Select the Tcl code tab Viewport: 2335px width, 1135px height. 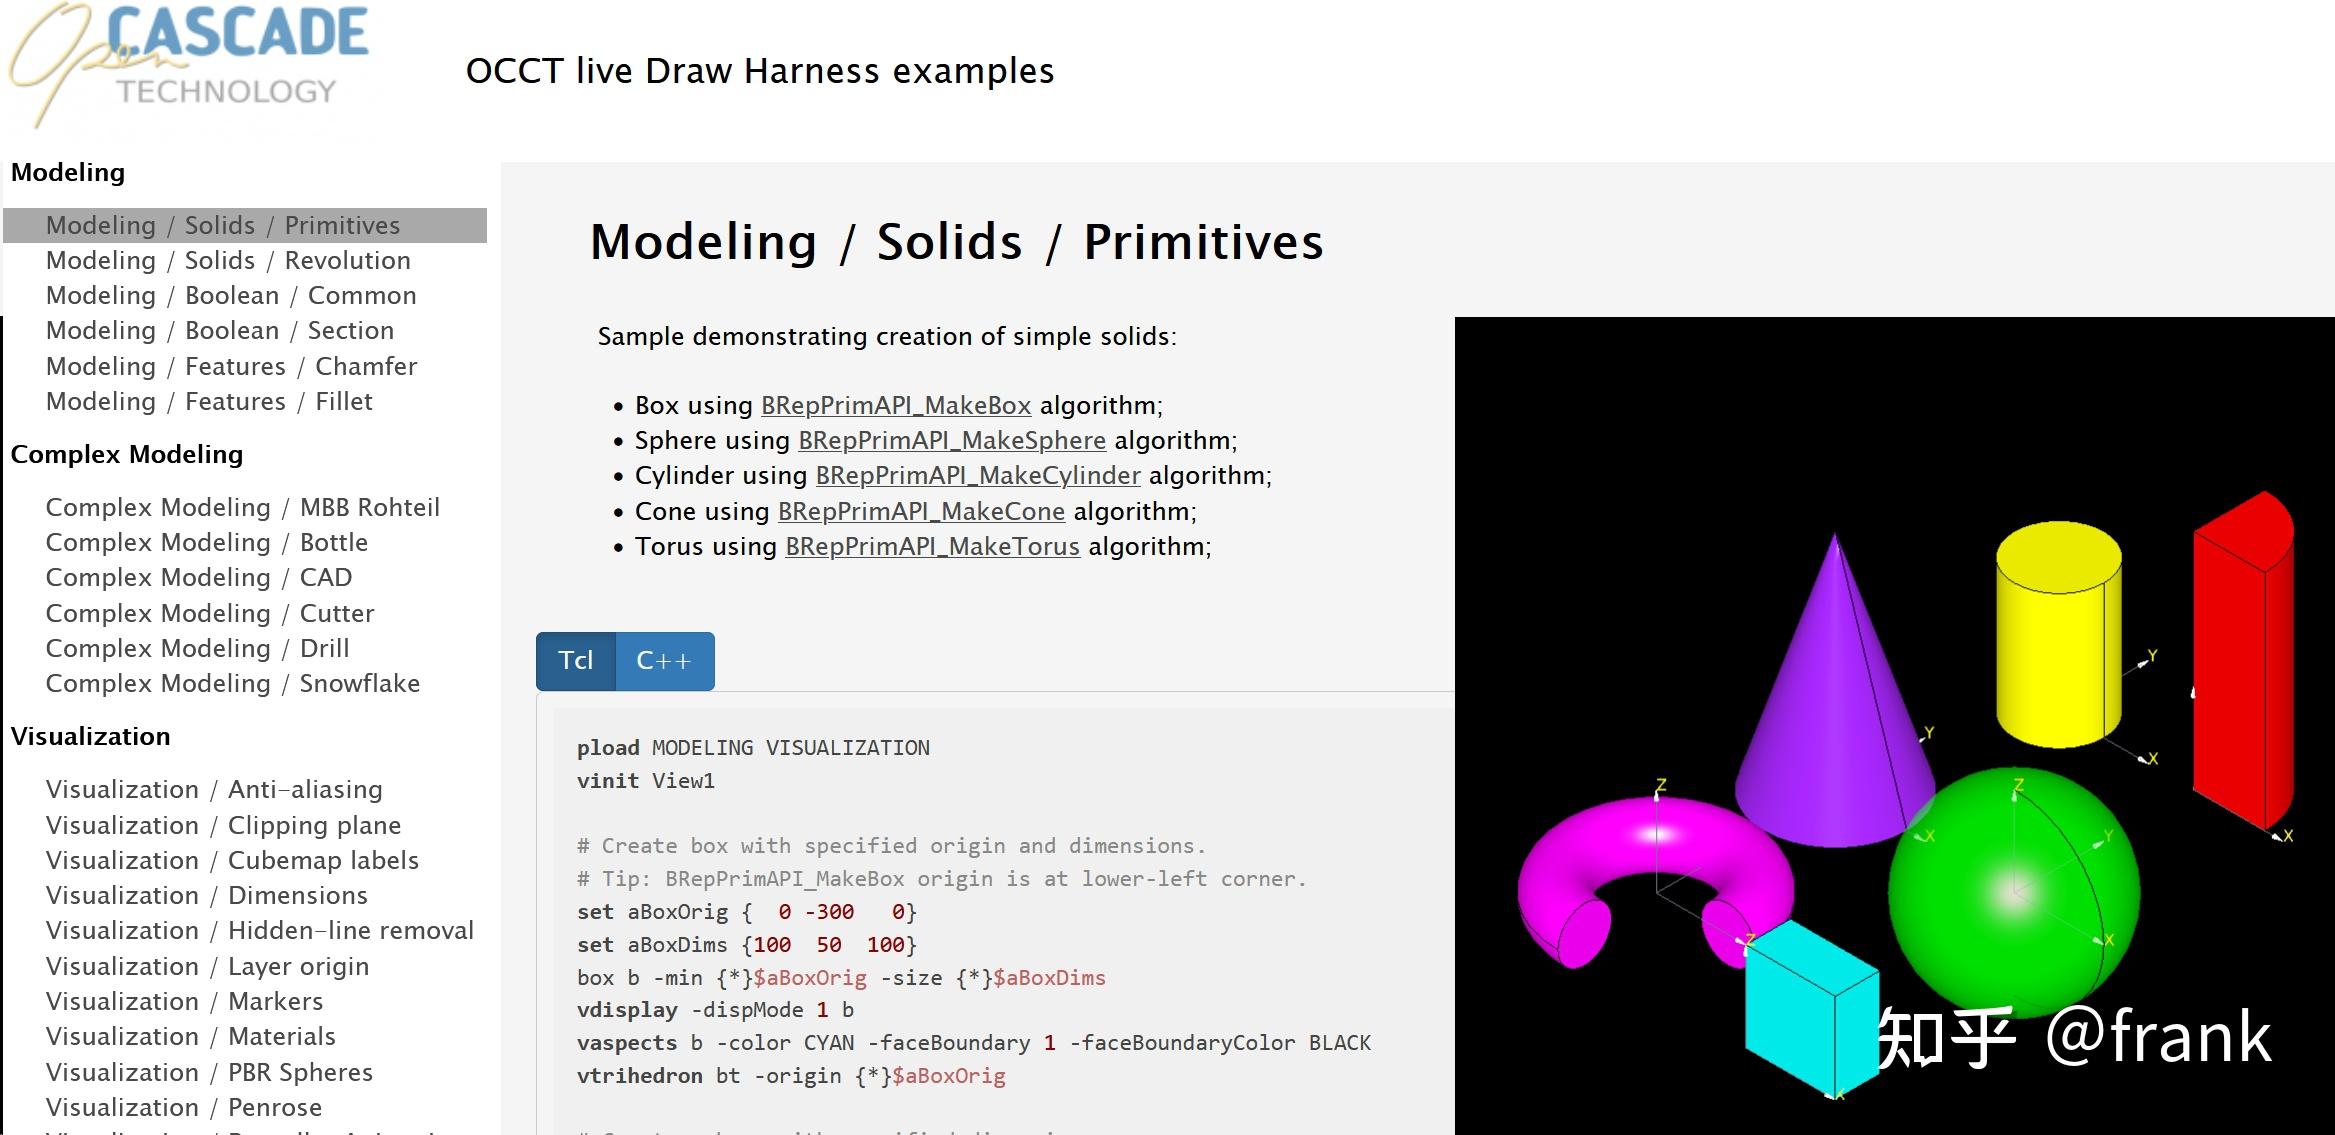576,661
